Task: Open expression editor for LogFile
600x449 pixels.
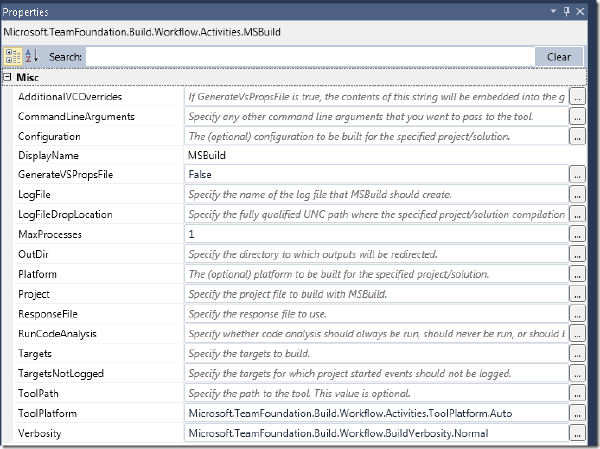Action: (x=577, y=194)
